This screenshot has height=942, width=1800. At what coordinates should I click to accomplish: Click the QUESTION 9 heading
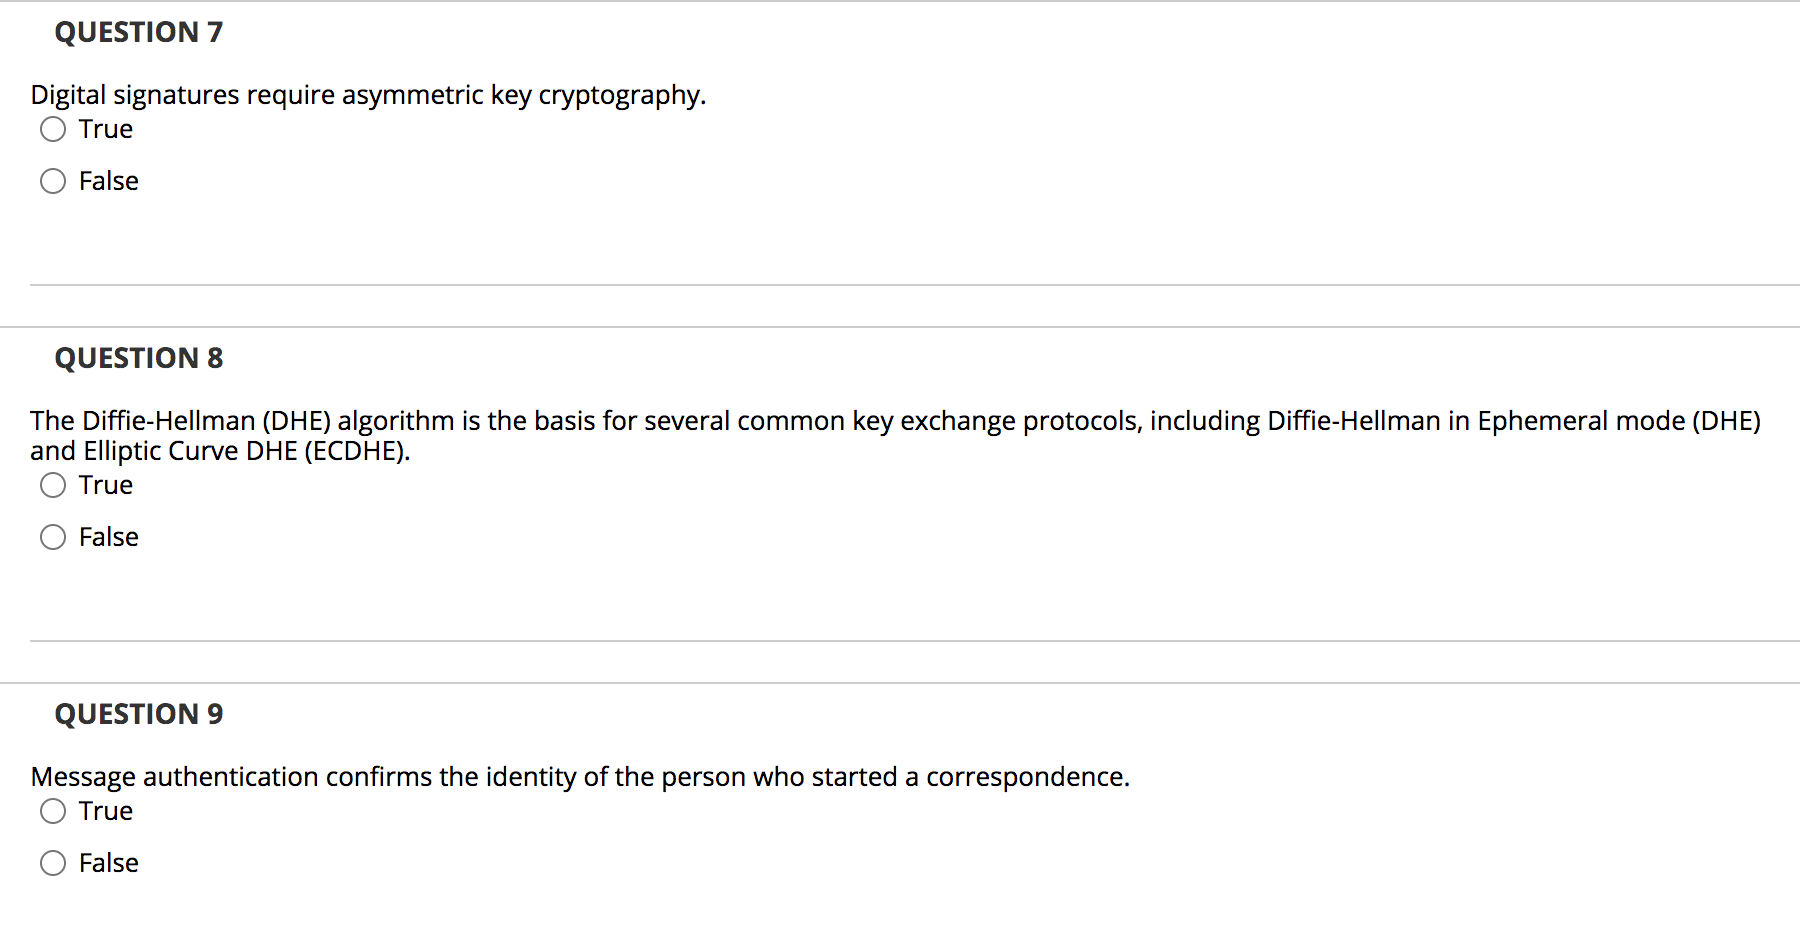pos(139,714)
